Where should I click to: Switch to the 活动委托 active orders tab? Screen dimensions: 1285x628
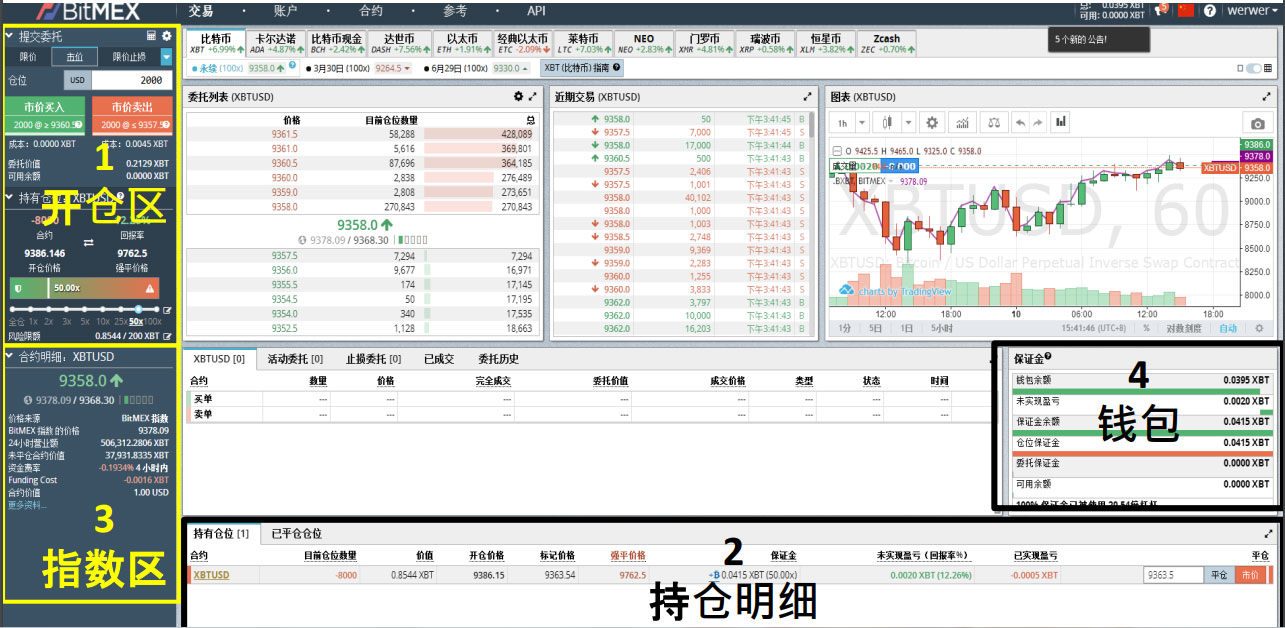tap(295, 359)
